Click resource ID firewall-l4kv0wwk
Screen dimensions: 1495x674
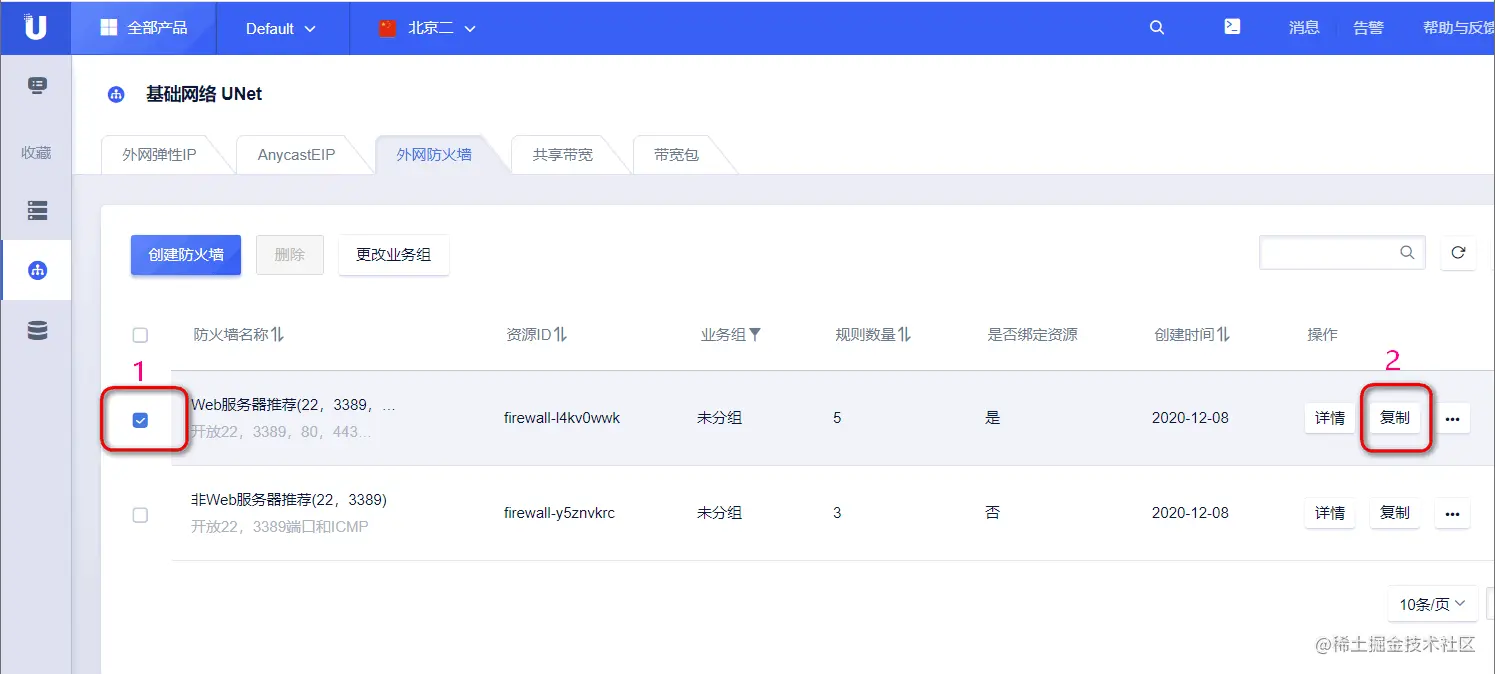click(x=562, y=418)
